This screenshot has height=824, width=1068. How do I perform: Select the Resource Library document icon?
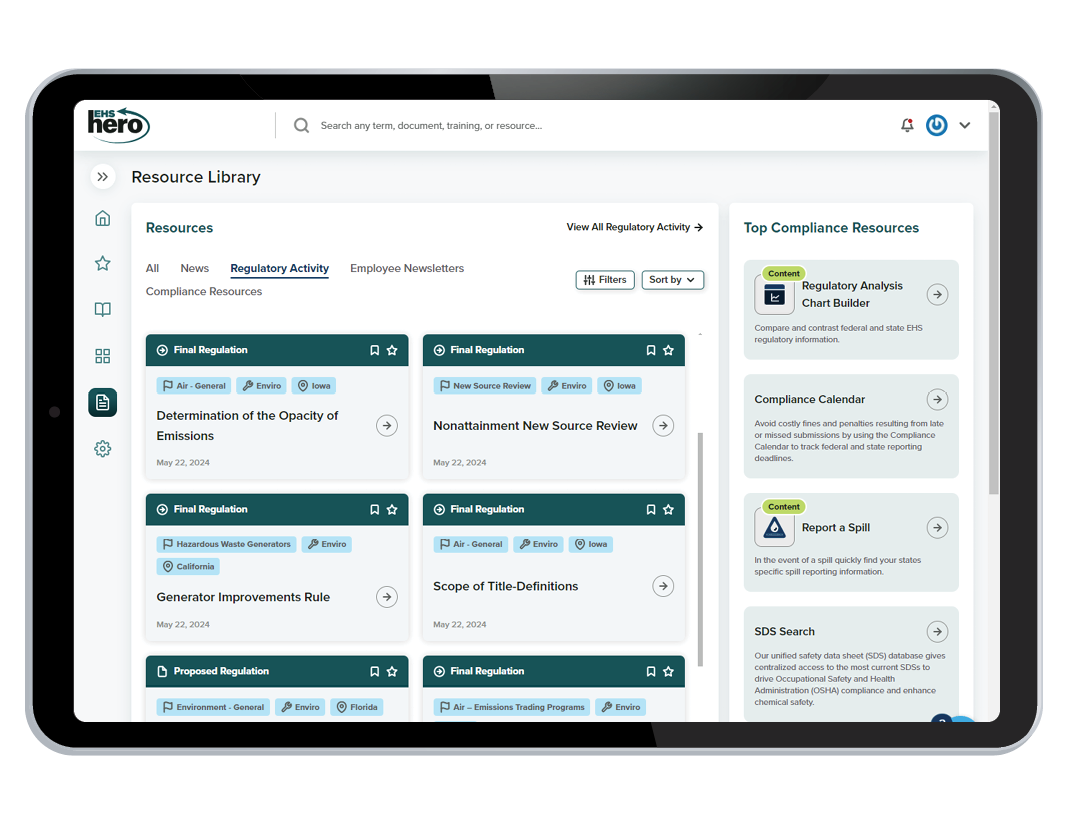click(102, 402)
